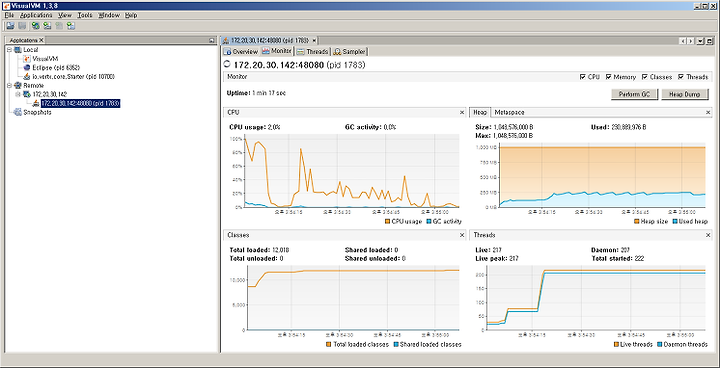This screenshot has width=720, height=368.
Task: Click the Add Remote Host toolbar icon
Action: pyautogui.click(x=47, y=26)
